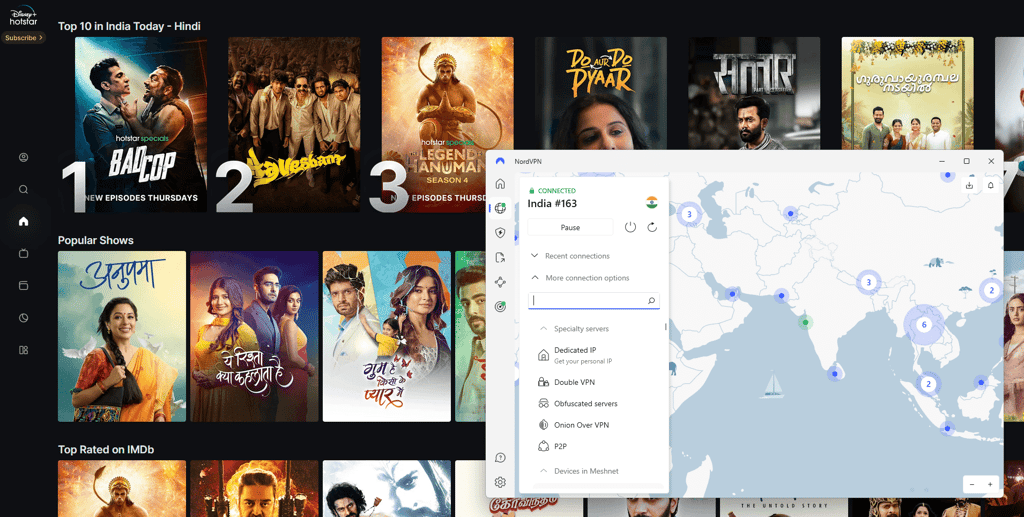The height and width of the screenshot is (517, 1024).
Task: Open Anupama show poster in Popular Shows
Action: (121, 336)
